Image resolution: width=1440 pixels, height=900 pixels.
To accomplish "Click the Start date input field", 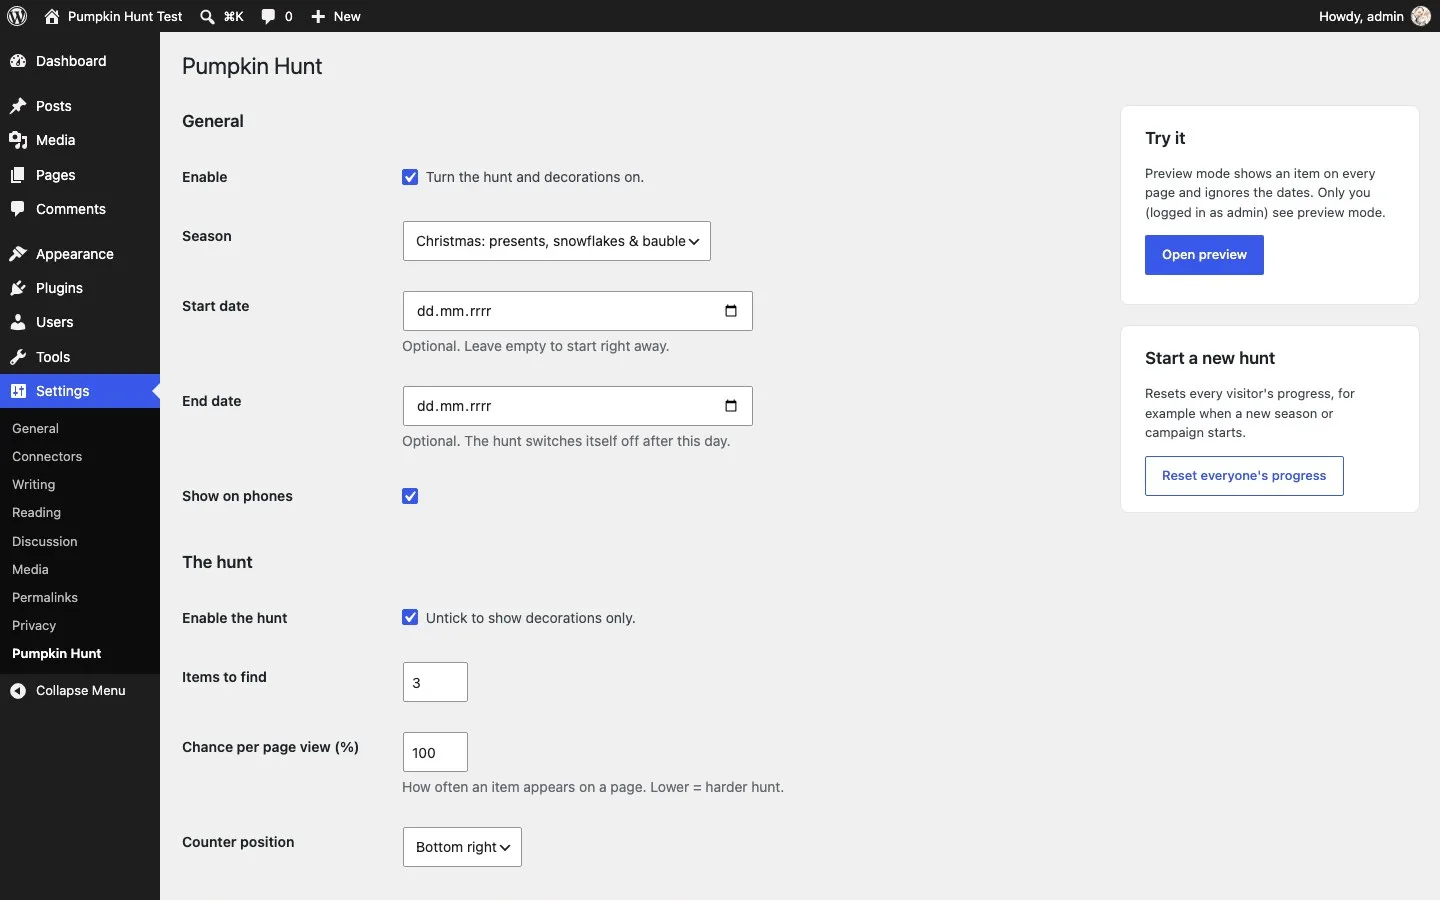I will pos(578,311).
